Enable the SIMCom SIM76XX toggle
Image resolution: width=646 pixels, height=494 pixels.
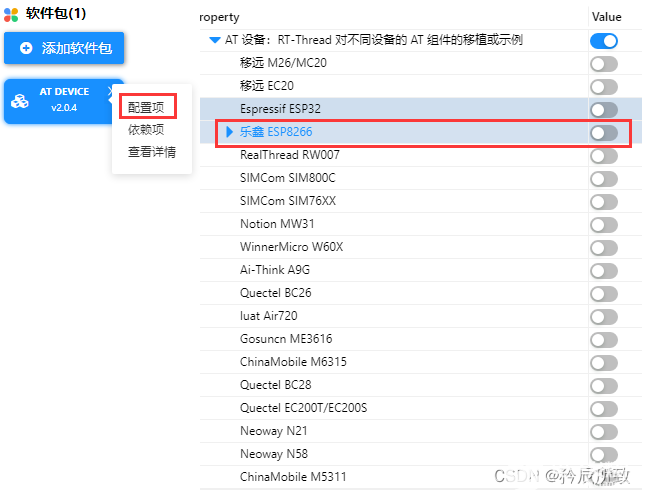(x=604, y=202)
